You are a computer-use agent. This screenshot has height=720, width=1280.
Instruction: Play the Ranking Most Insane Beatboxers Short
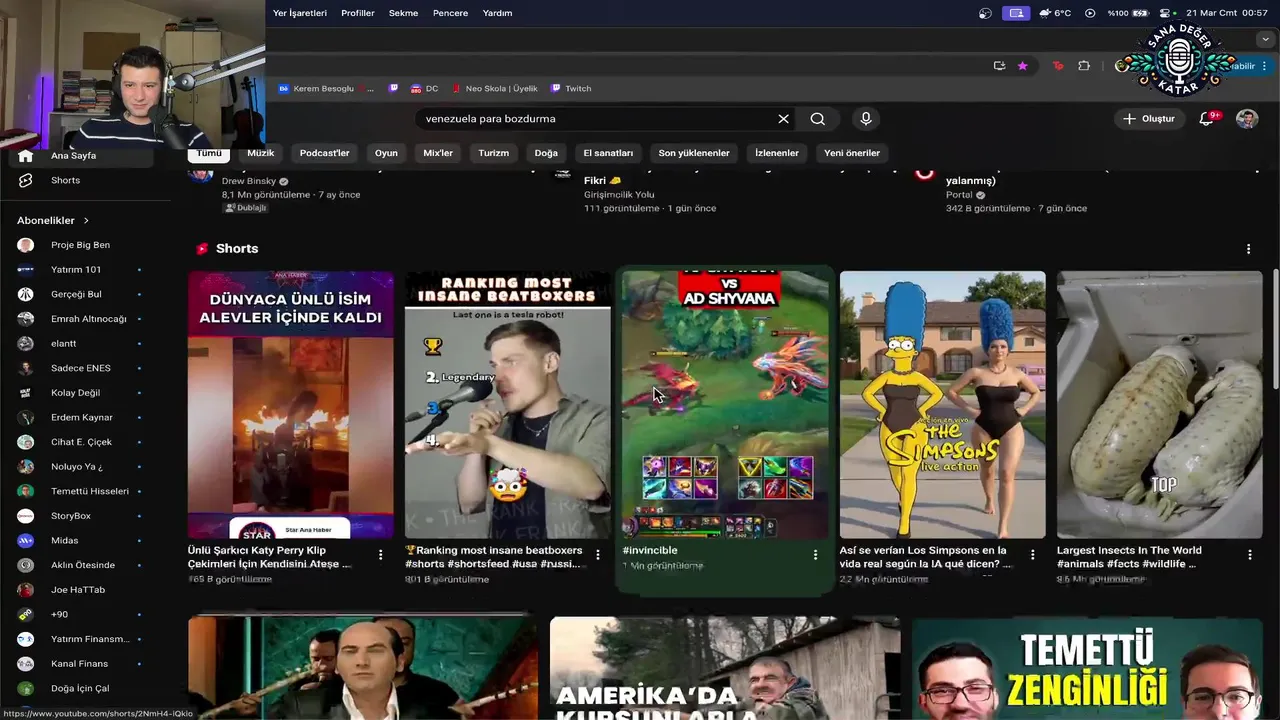pos(508,405)
